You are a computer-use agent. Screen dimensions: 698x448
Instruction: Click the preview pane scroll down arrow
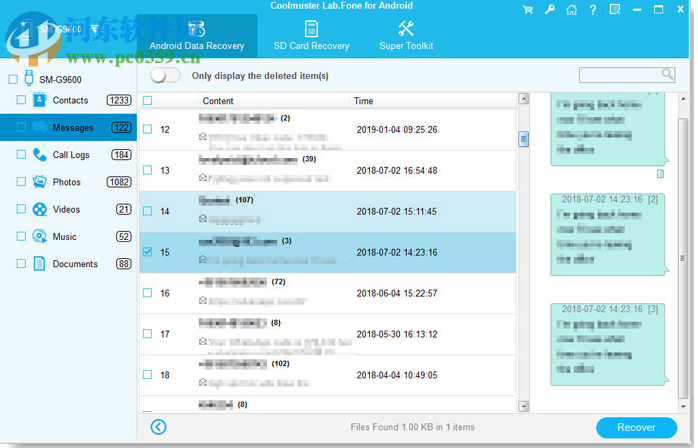(x=683, y=406)
